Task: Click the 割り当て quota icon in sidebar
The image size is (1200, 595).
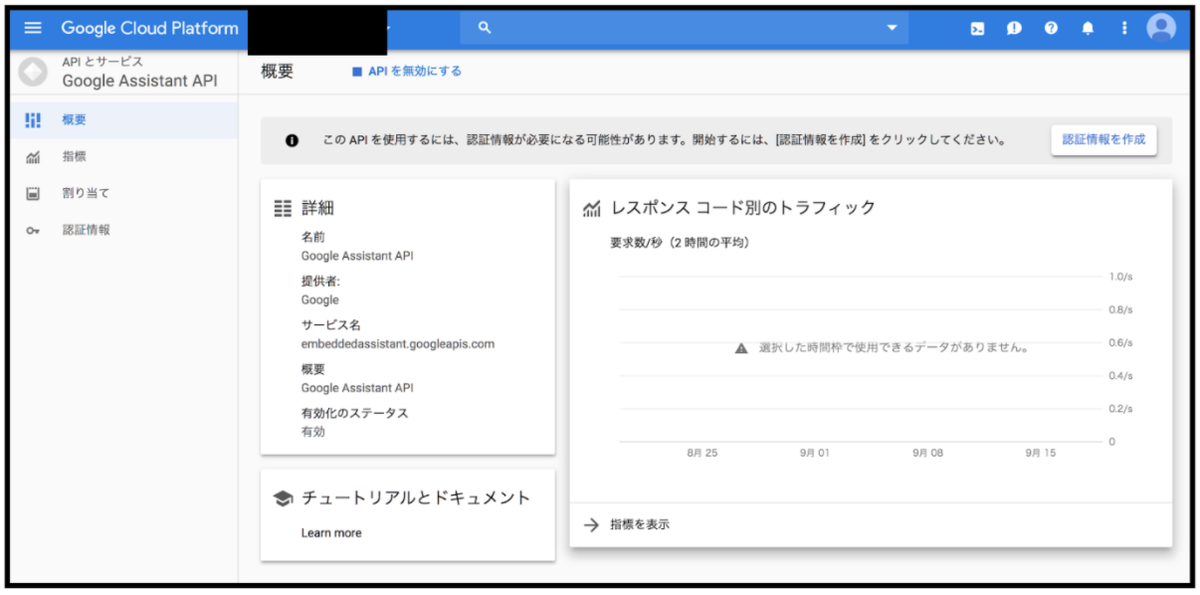Action: (x=33, y=193)
